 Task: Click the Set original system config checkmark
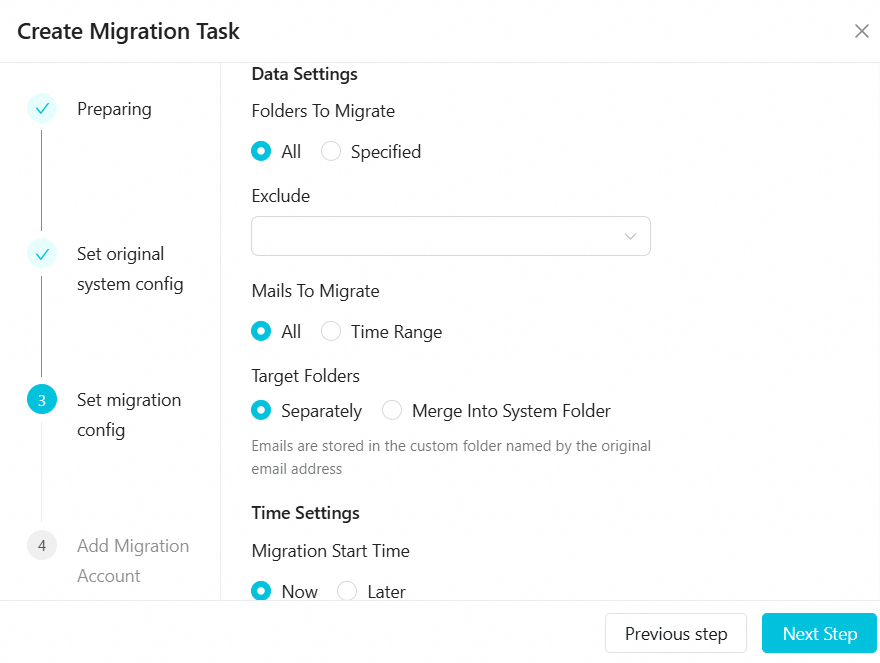point(42,254)
